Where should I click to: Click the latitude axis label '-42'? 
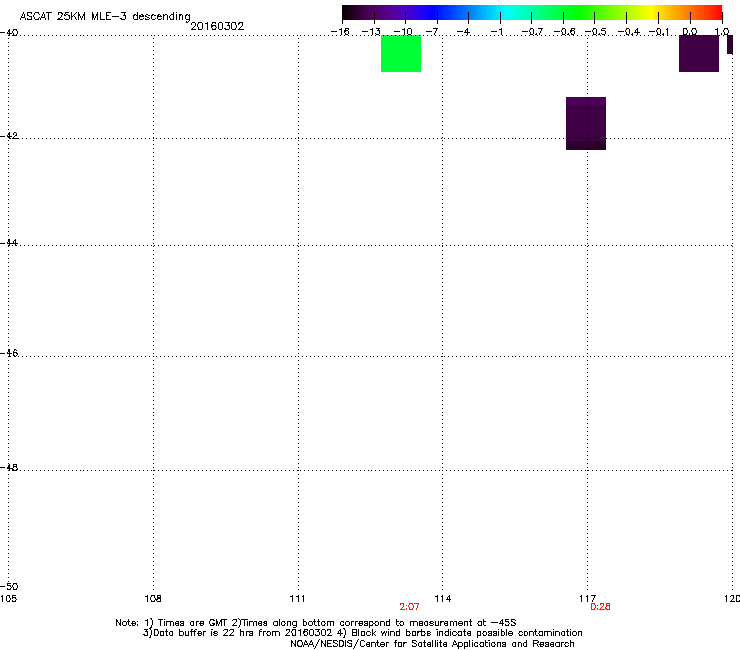coord(9,135)
